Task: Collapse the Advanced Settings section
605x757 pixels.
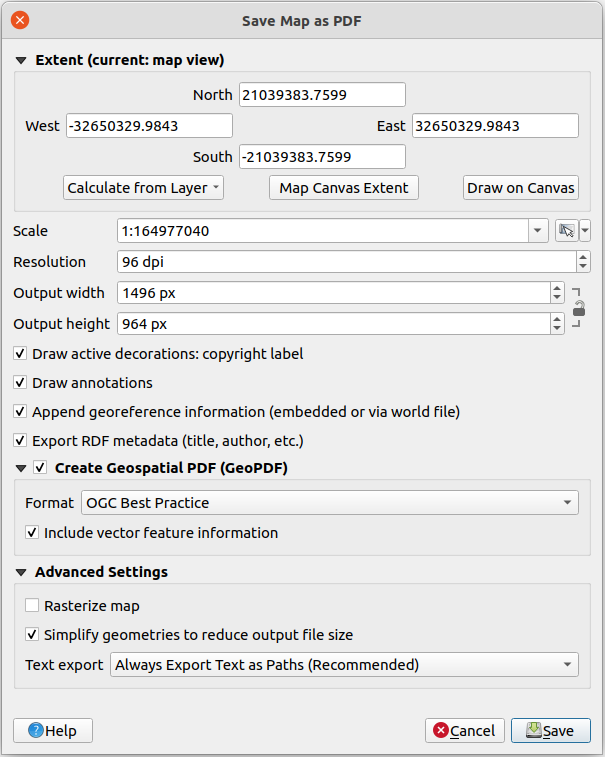Action: [21, 573]
